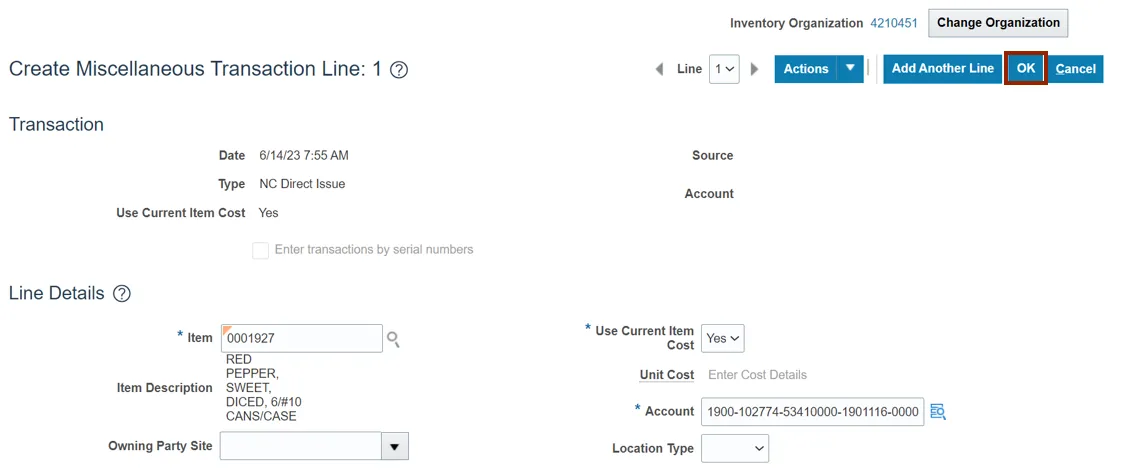Open inventory organization 4210451 link
The width and height of the screenshot is (1122, 475).
(x=894, y=23)
